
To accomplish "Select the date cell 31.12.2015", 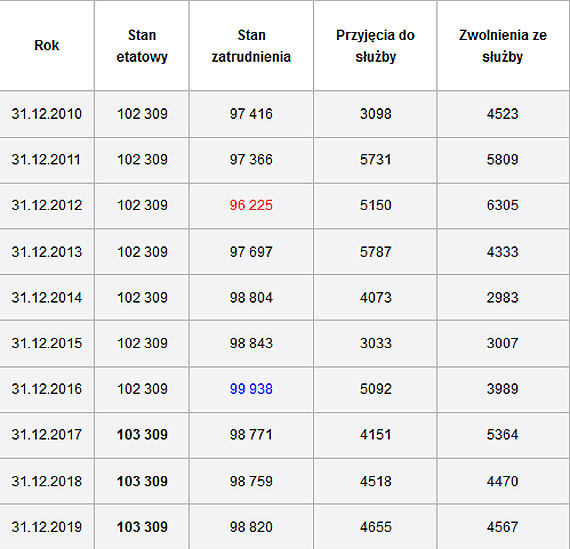I will (x=47, y=343).
